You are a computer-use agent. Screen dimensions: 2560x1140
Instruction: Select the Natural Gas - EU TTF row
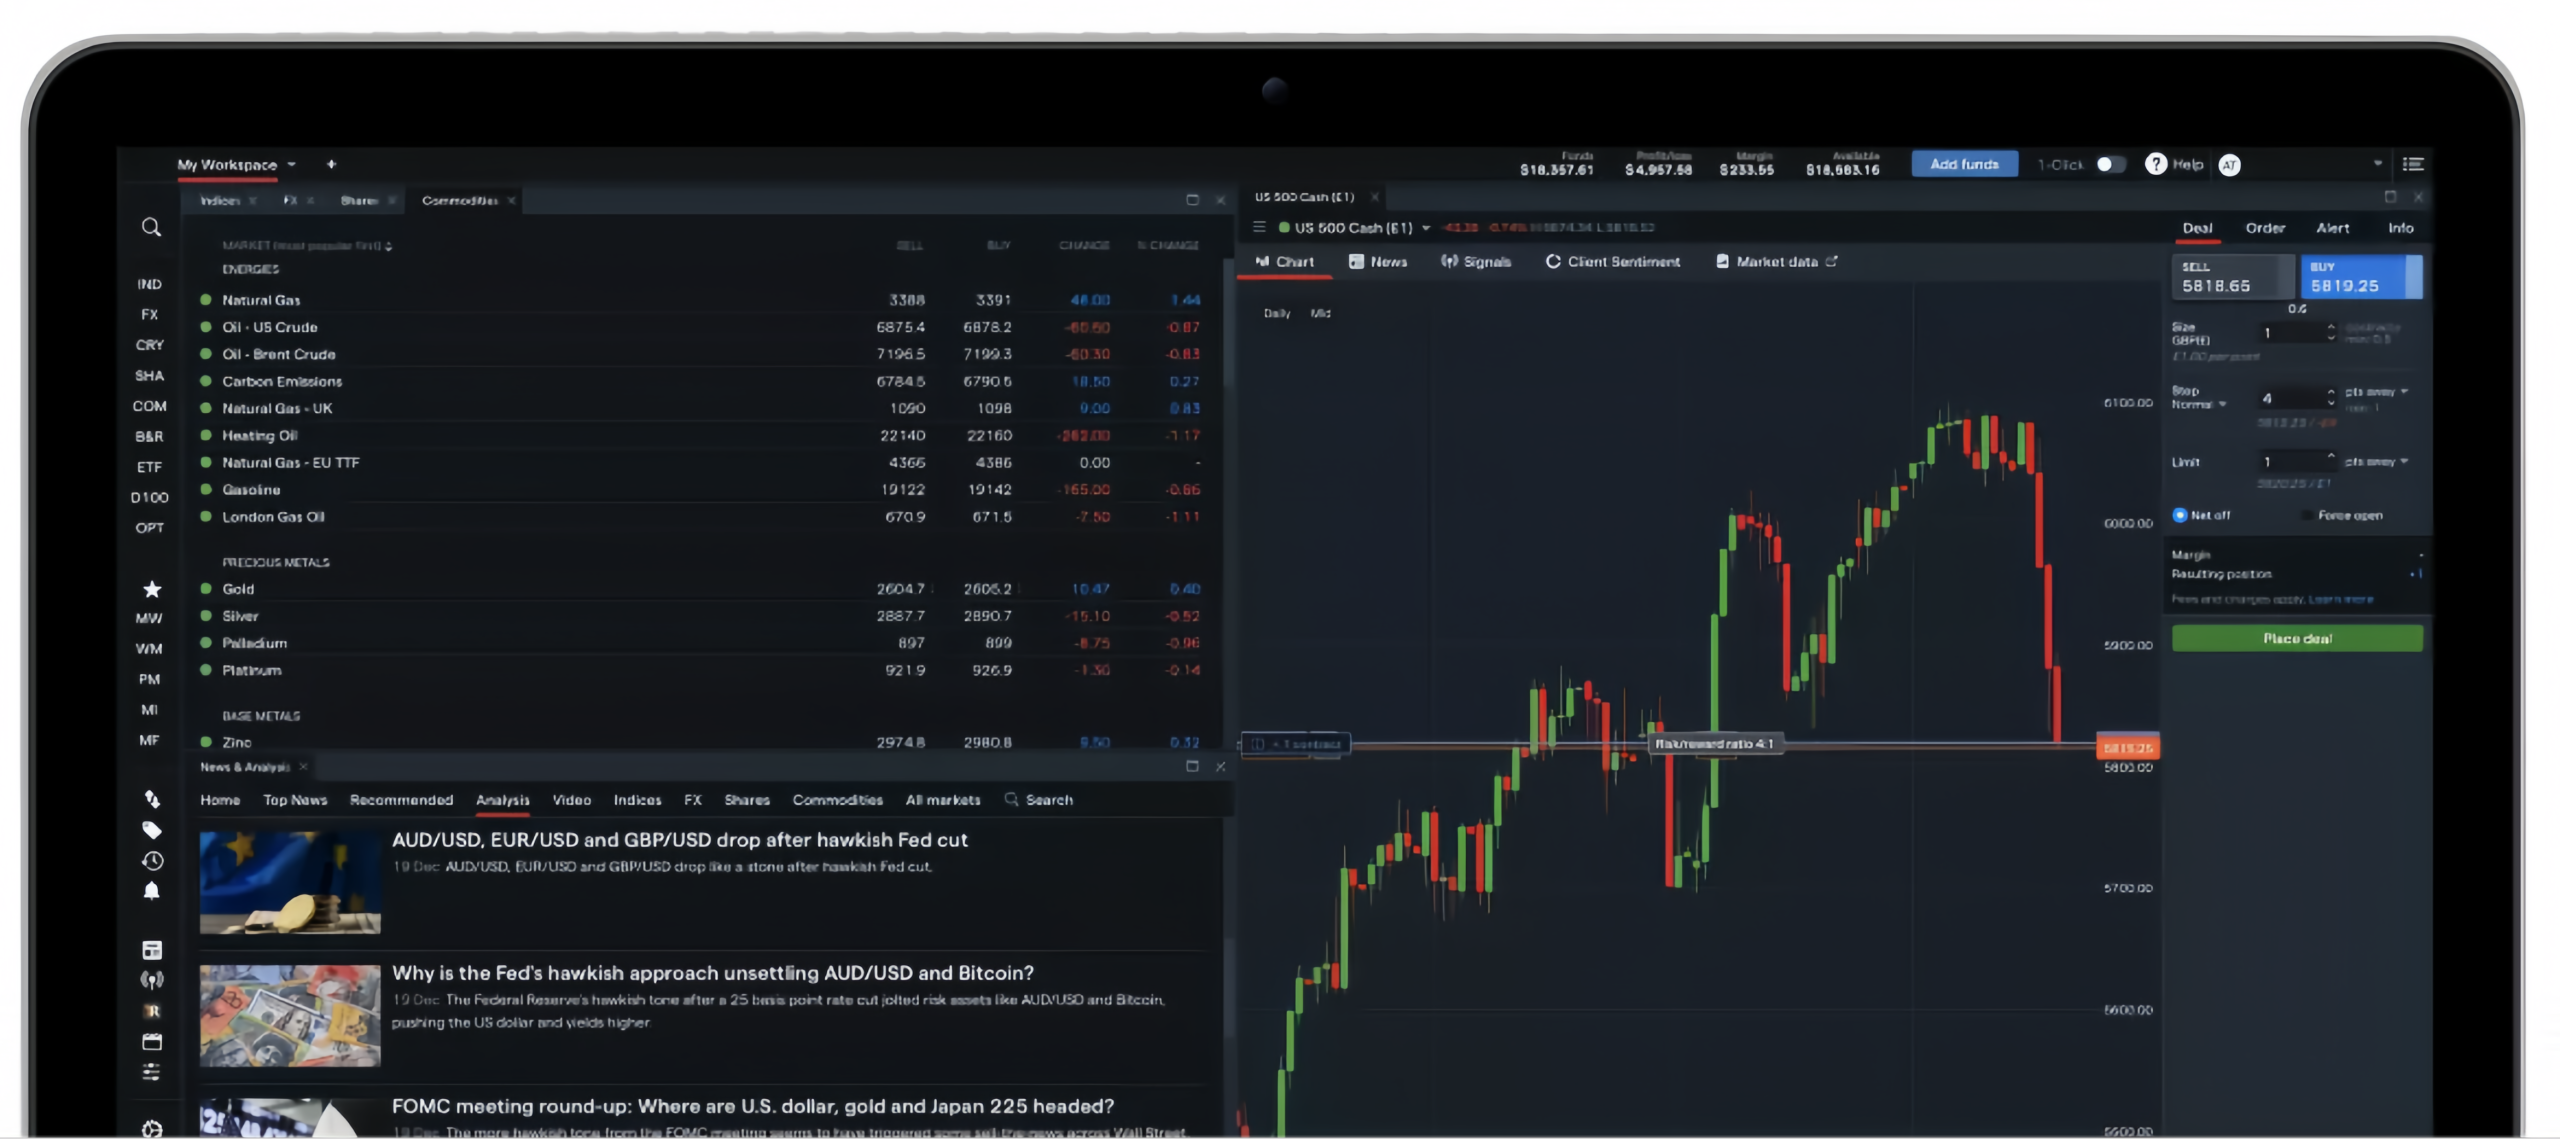pyautogui.click(x=701, y=462)
